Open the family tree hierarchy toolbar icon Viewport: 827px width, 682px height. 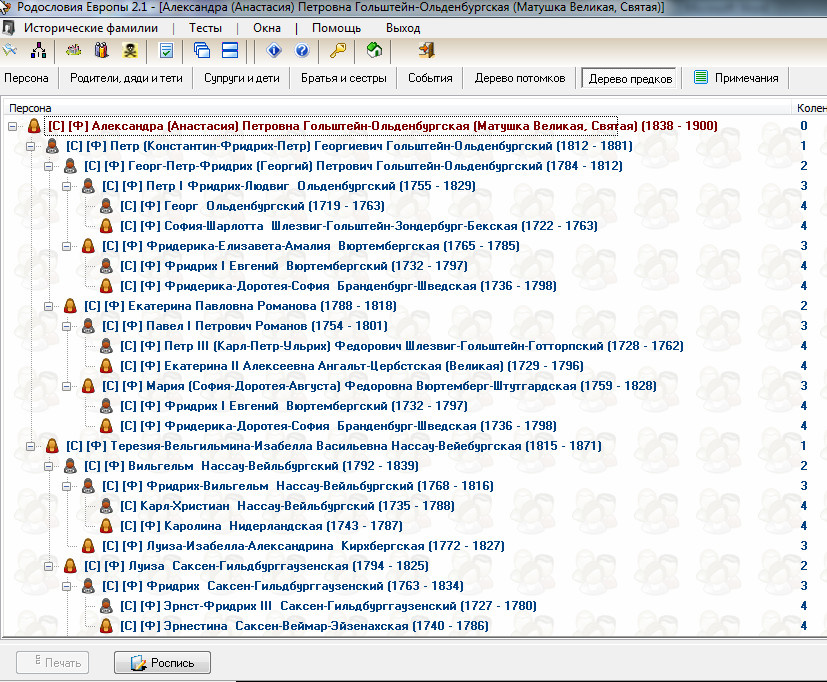(x=39, y=51)
